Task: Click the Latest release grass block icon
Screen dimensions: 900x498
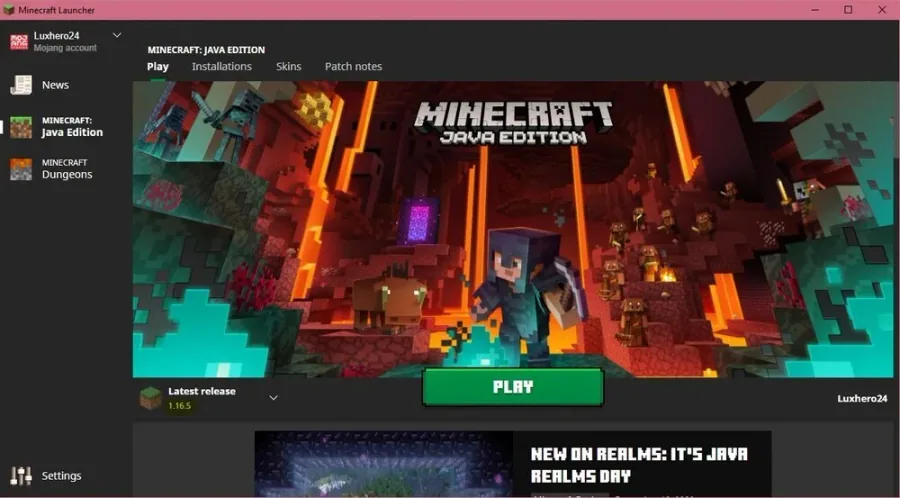Action: point(151,398)
